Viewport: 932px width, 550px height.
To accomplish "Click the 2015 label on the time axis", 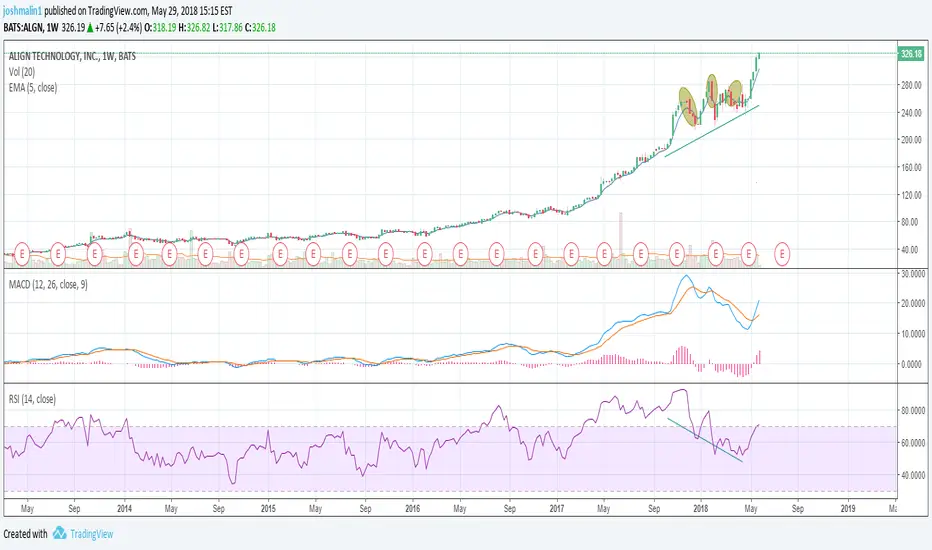I will 268,508.
